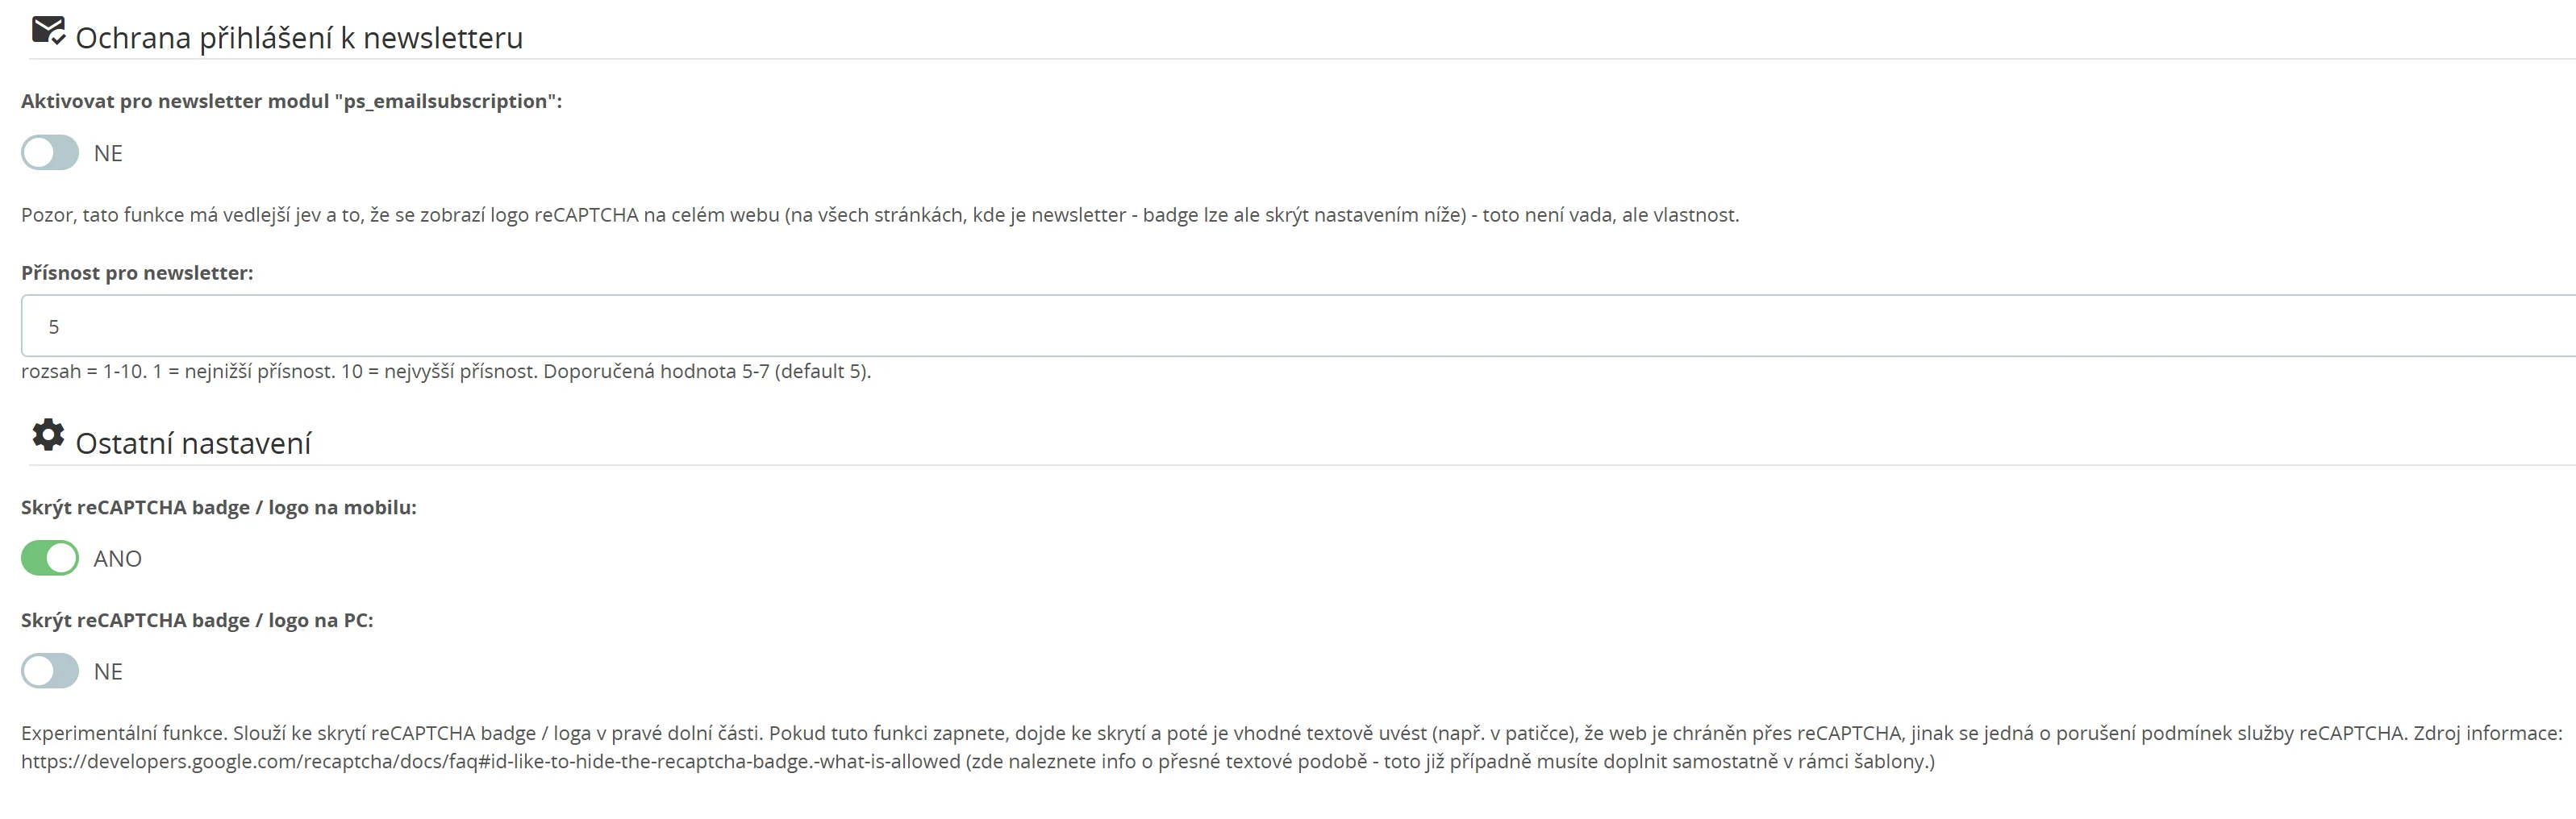
Task: Click the NE text beside the PC toggle
Action: (x=108, y=671)
